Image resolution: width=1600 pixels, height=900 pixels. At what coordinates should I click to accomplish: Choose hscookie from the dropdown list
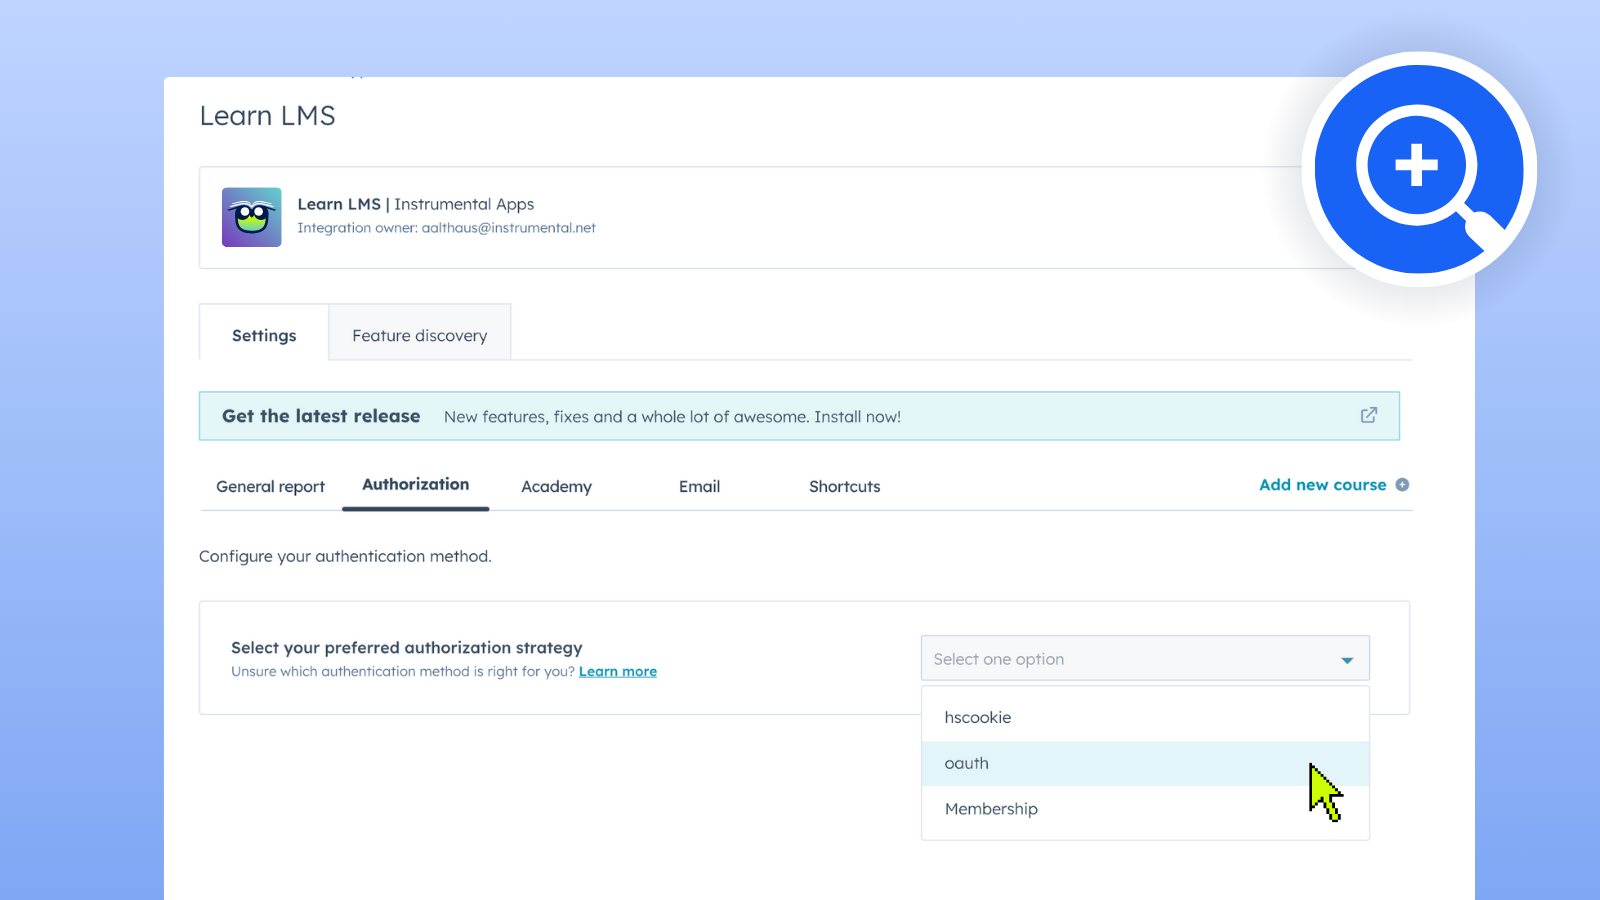click(978, 718)
